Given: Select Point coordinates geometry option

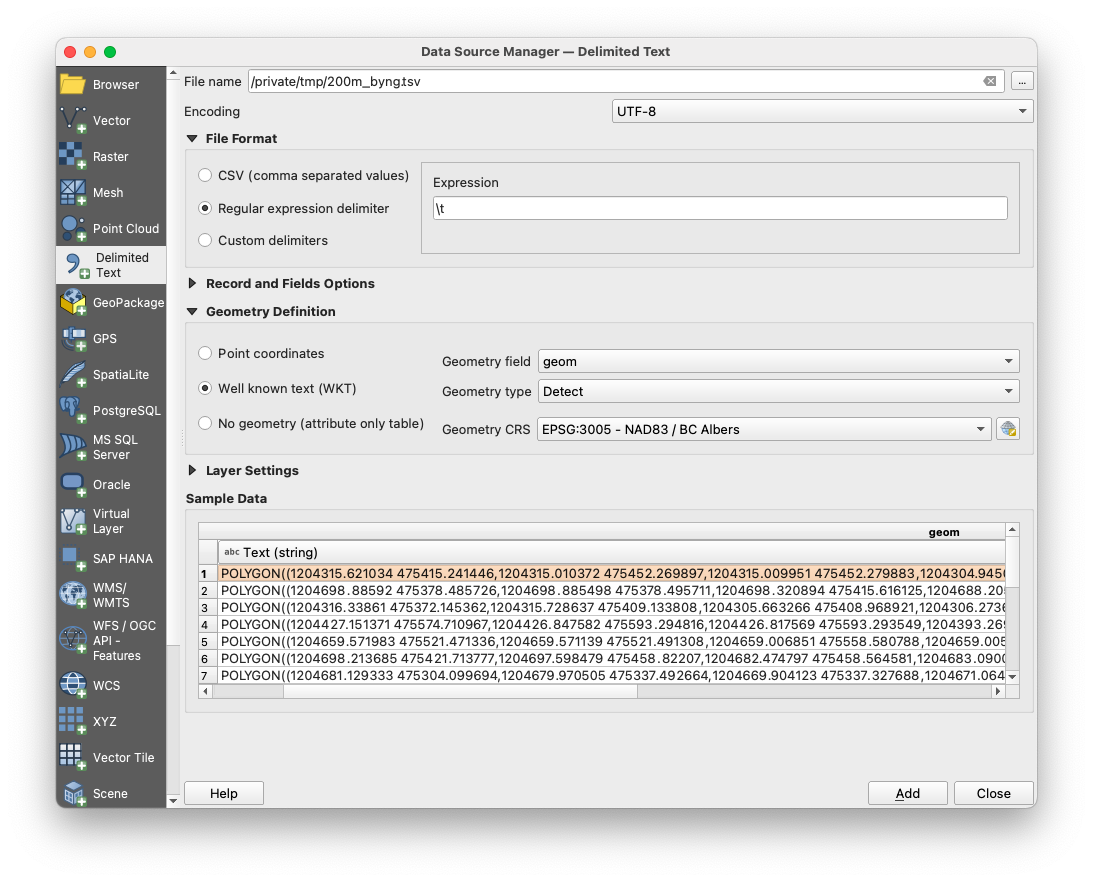Looking at the screenshot, I should coord(205,353).
